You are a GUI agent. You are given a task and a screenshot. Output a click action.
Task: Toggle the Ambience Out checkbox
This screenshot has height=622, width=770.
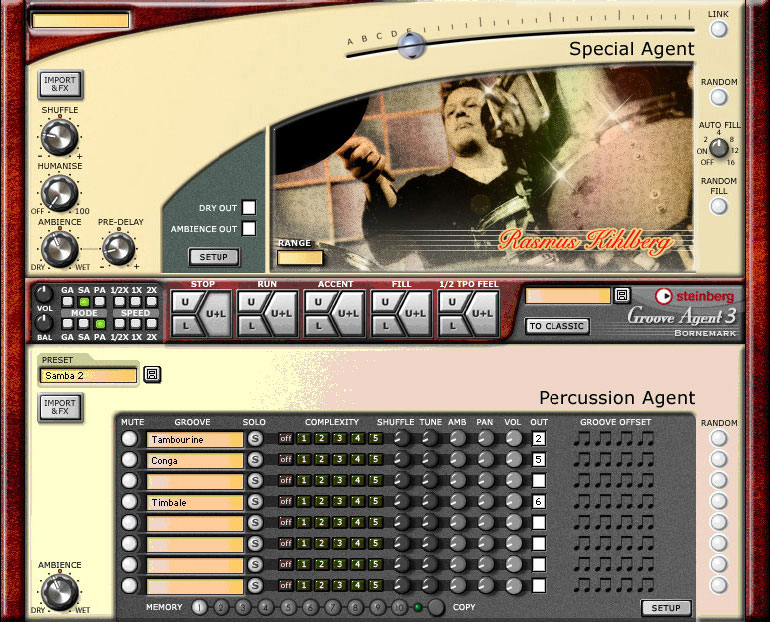(x=249, y=229)
